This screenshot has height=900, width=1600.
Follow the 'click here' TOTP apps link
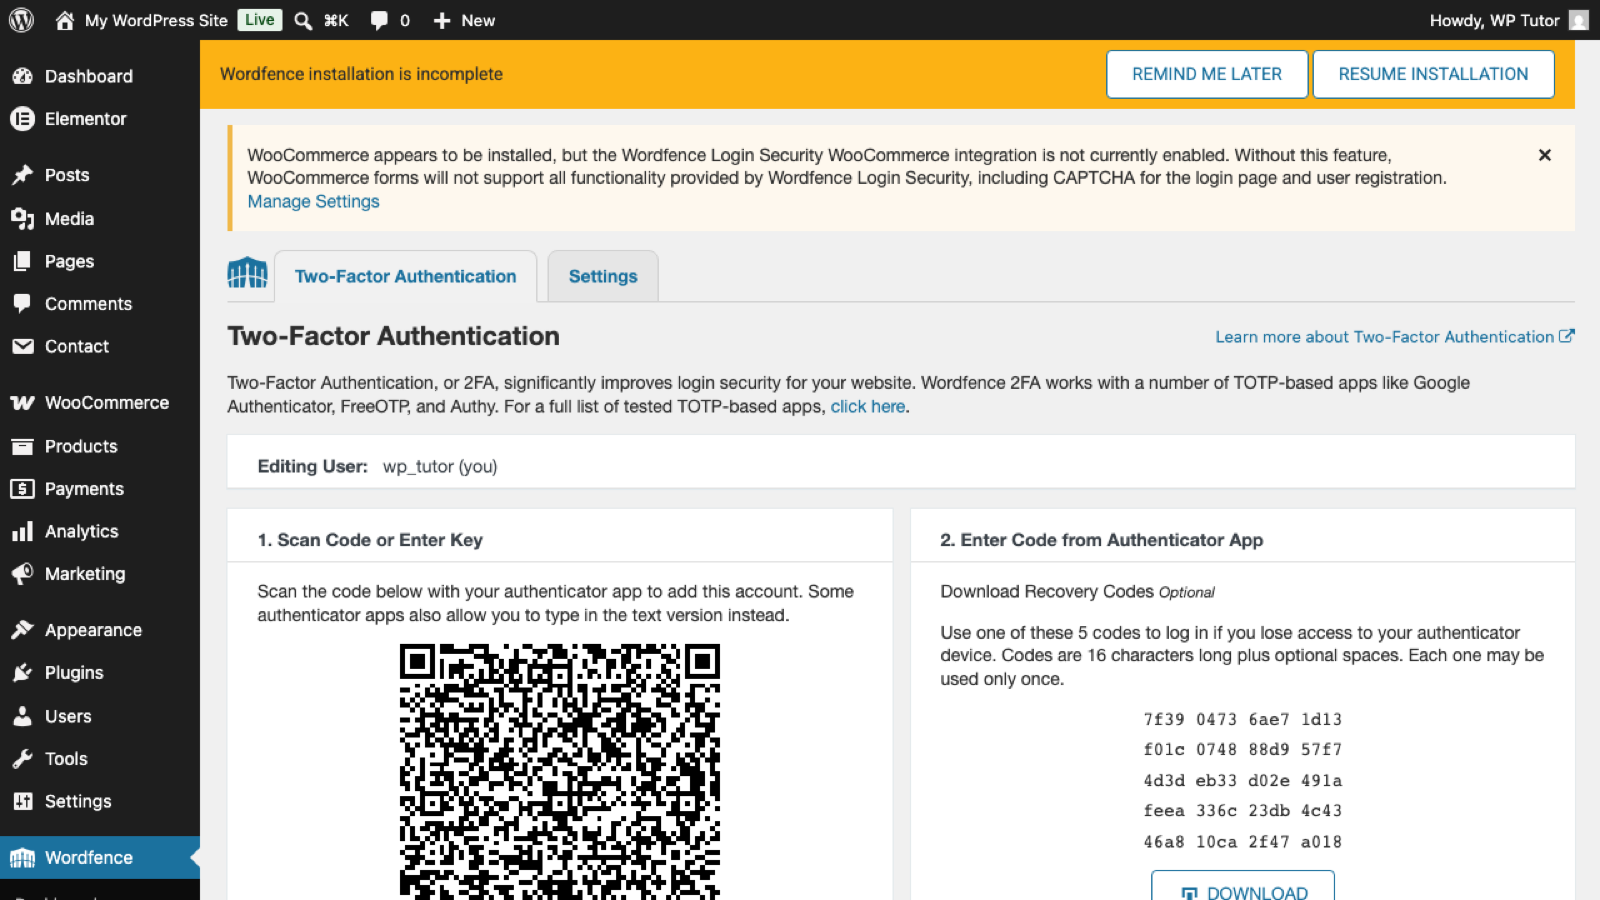pyautogui.click(x=868, y=407)
